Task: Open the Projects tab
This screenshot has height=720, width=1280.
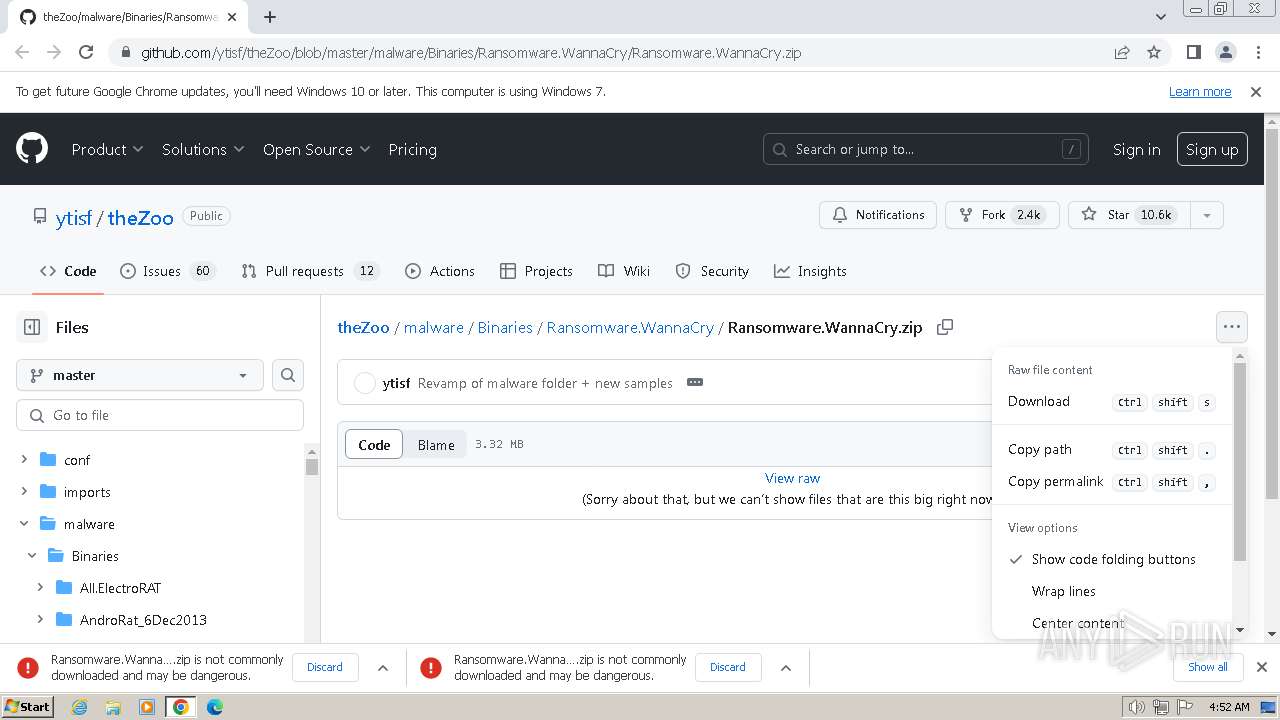Action: pyautogui.click(x=536, y=271)
